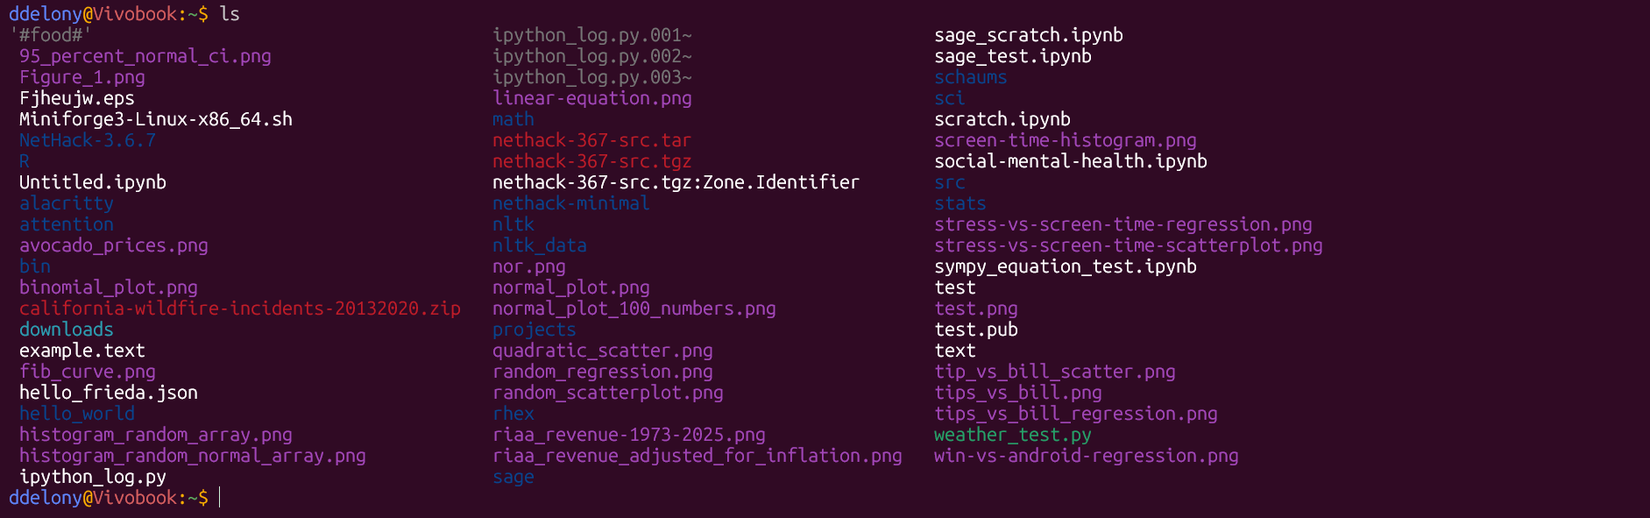Select avocado_prices.png file name
Viewport: 1650px width, 518px height.
(x=114, y=245)
